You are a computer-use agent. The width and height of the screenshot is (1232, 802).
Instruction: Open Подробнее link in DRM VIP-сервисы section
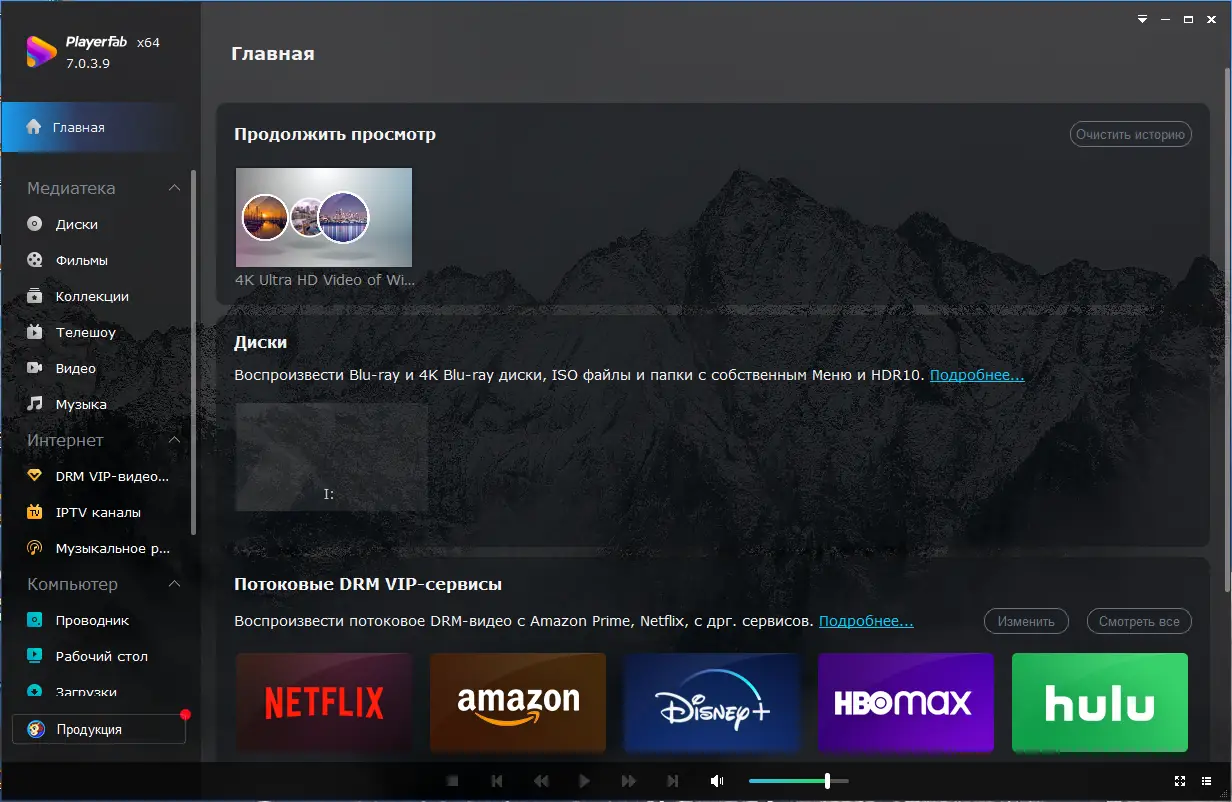click(866, 621)
